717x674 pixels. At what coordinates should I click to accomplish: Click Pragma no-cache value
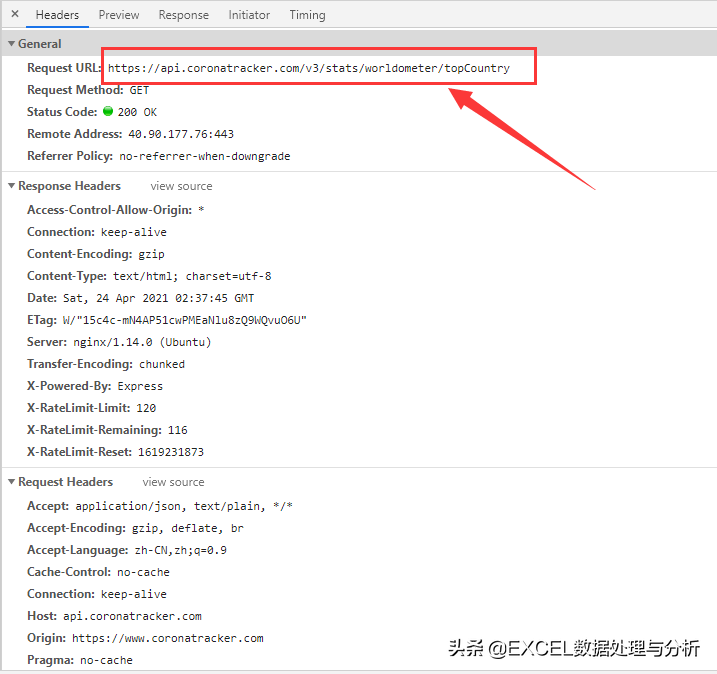click(106, 660)
